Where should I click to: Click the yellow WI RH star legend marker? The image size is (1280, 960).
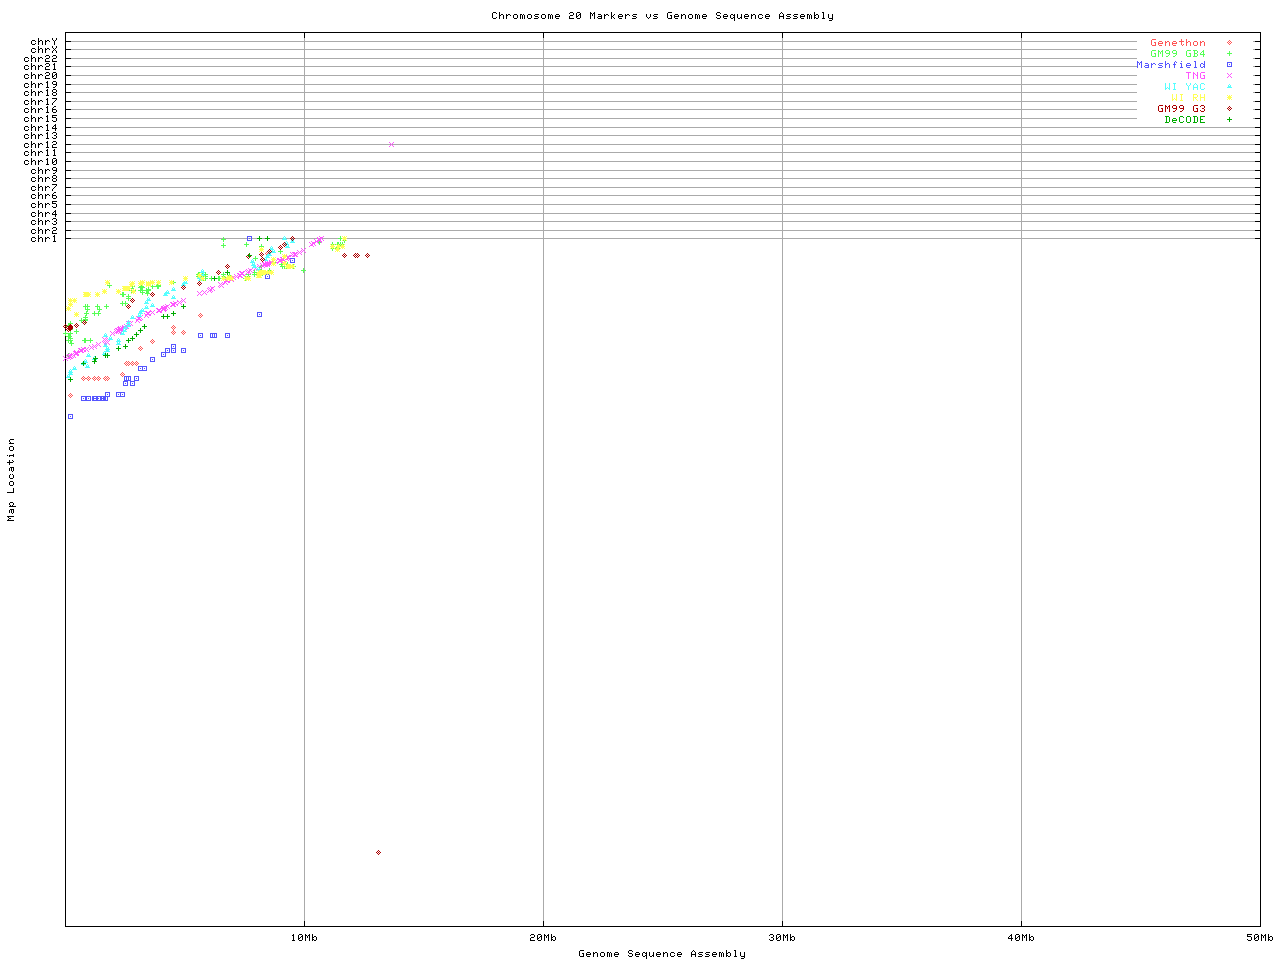pyautogui.click(x=1229, y=98)
